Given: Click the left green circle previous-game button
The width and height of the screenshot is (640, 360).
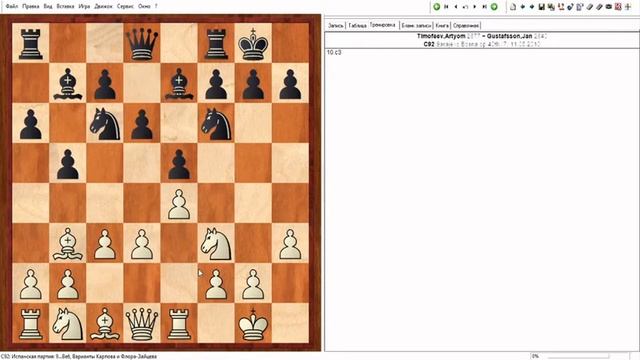Looking at the screenshot, I should pos(436,7).
